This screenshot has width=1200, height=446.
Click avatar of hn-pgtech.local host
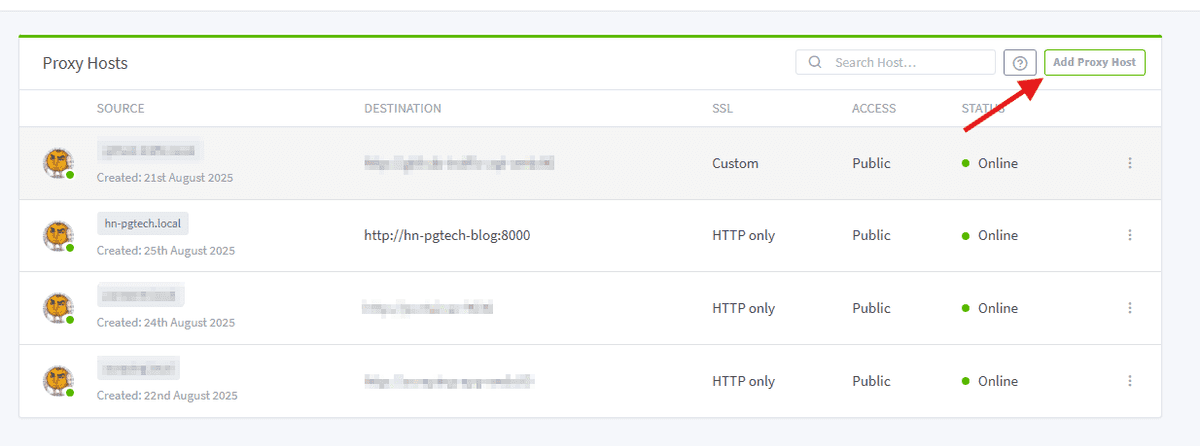coord(58,236)
